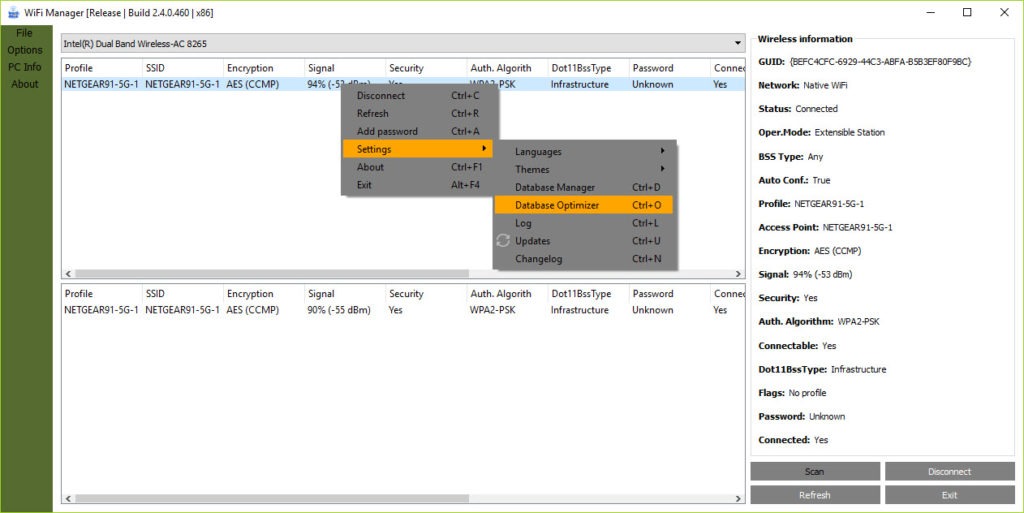Click lower table Signal column header
This screenshot has height=513, width=1024.
[345, 294]
